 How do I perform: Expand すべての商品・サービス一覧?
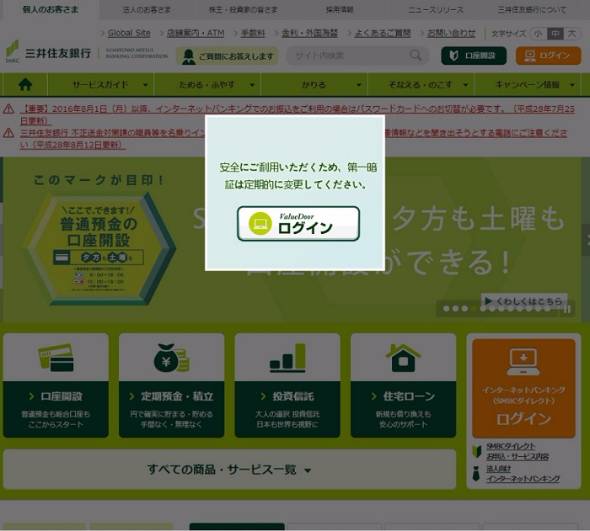230,469
